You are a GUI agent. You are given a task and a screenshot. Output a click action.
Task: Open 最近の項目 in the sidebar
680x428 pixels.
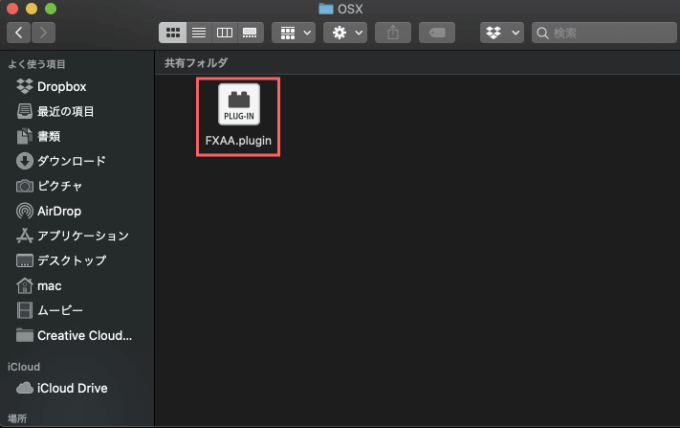(x=77, y=111)
